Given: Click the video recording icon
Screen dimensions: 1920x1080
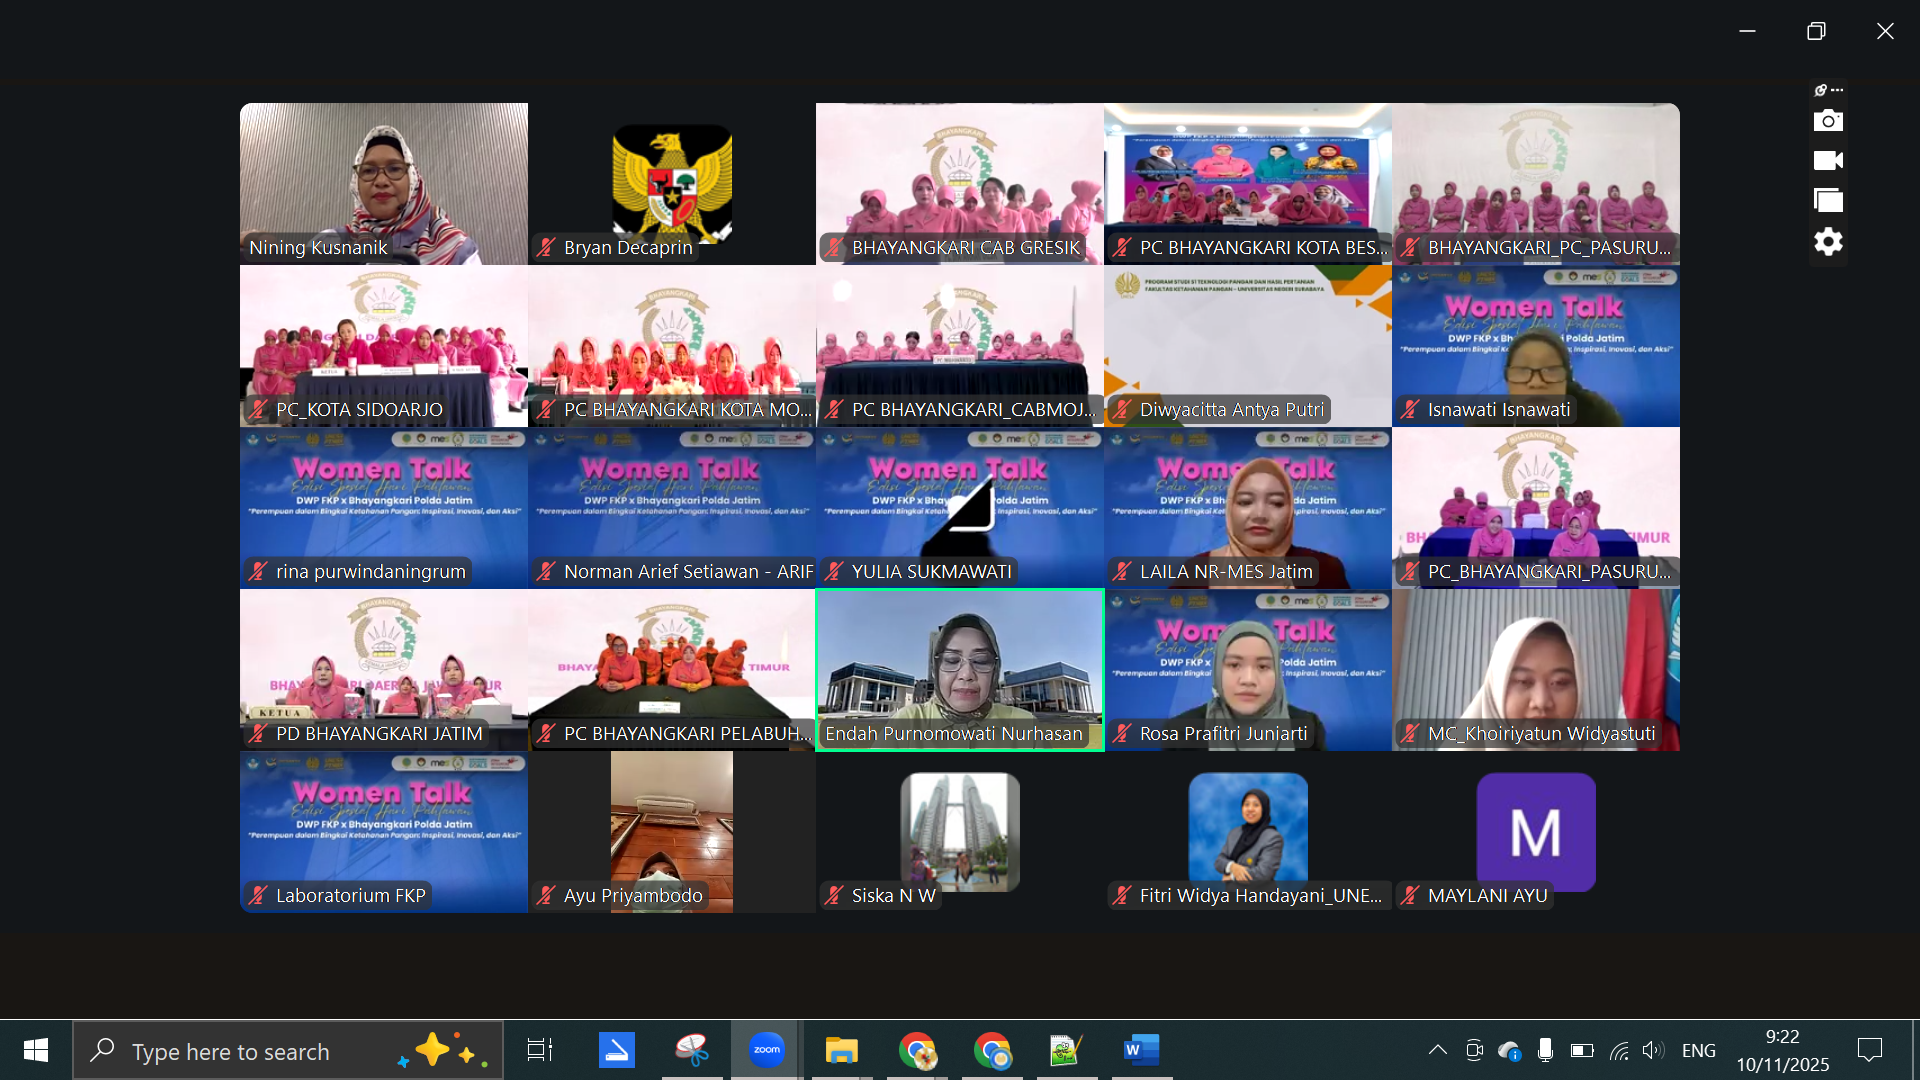Looking at the screenshot, I should (1828, 161).
